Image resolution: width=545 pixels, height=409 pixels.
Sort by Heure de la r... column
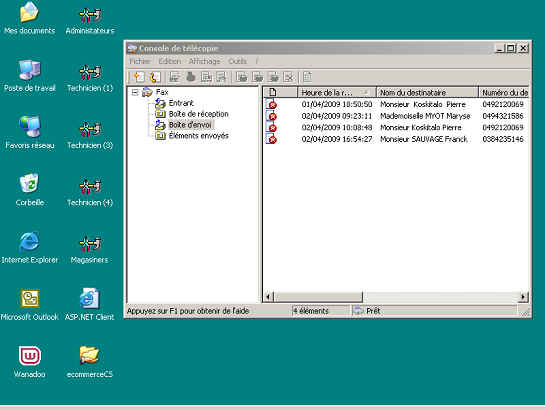pos(336,92)
